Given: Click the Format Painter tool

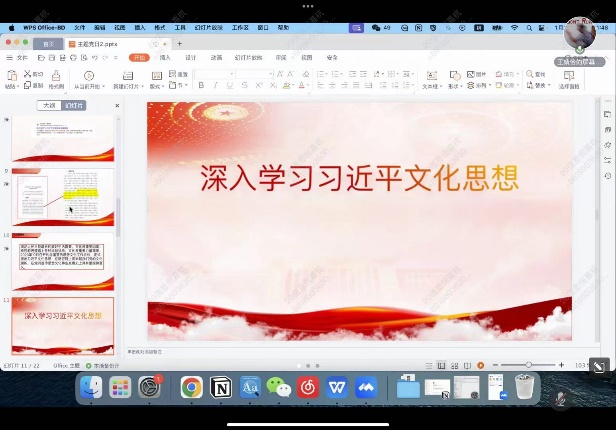Looking at the screenshot, I should (x=57, y=80).
